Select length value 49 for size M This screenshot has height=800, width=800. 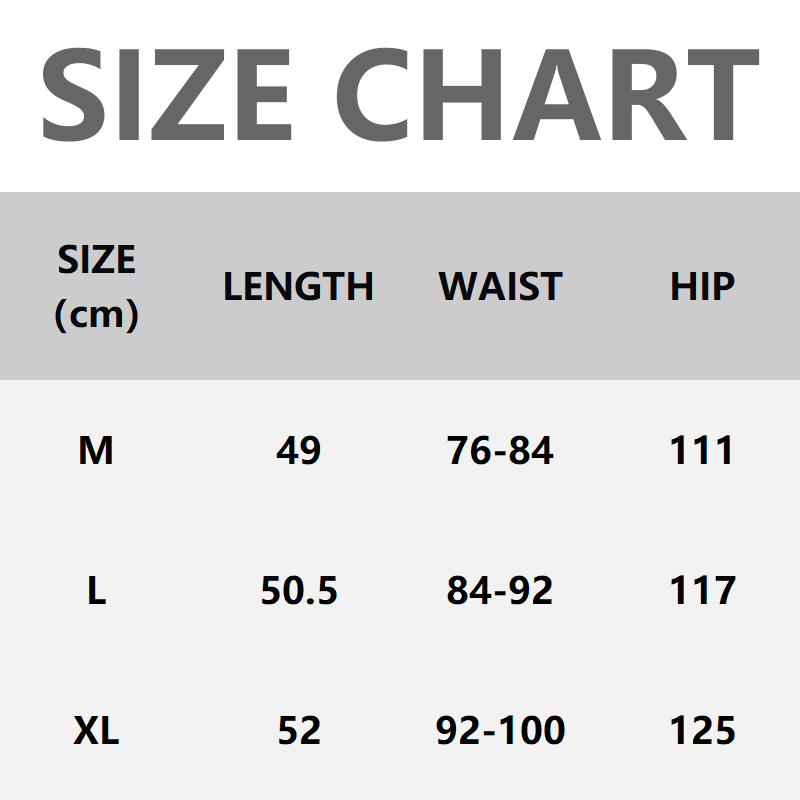(x=298, y=452)
